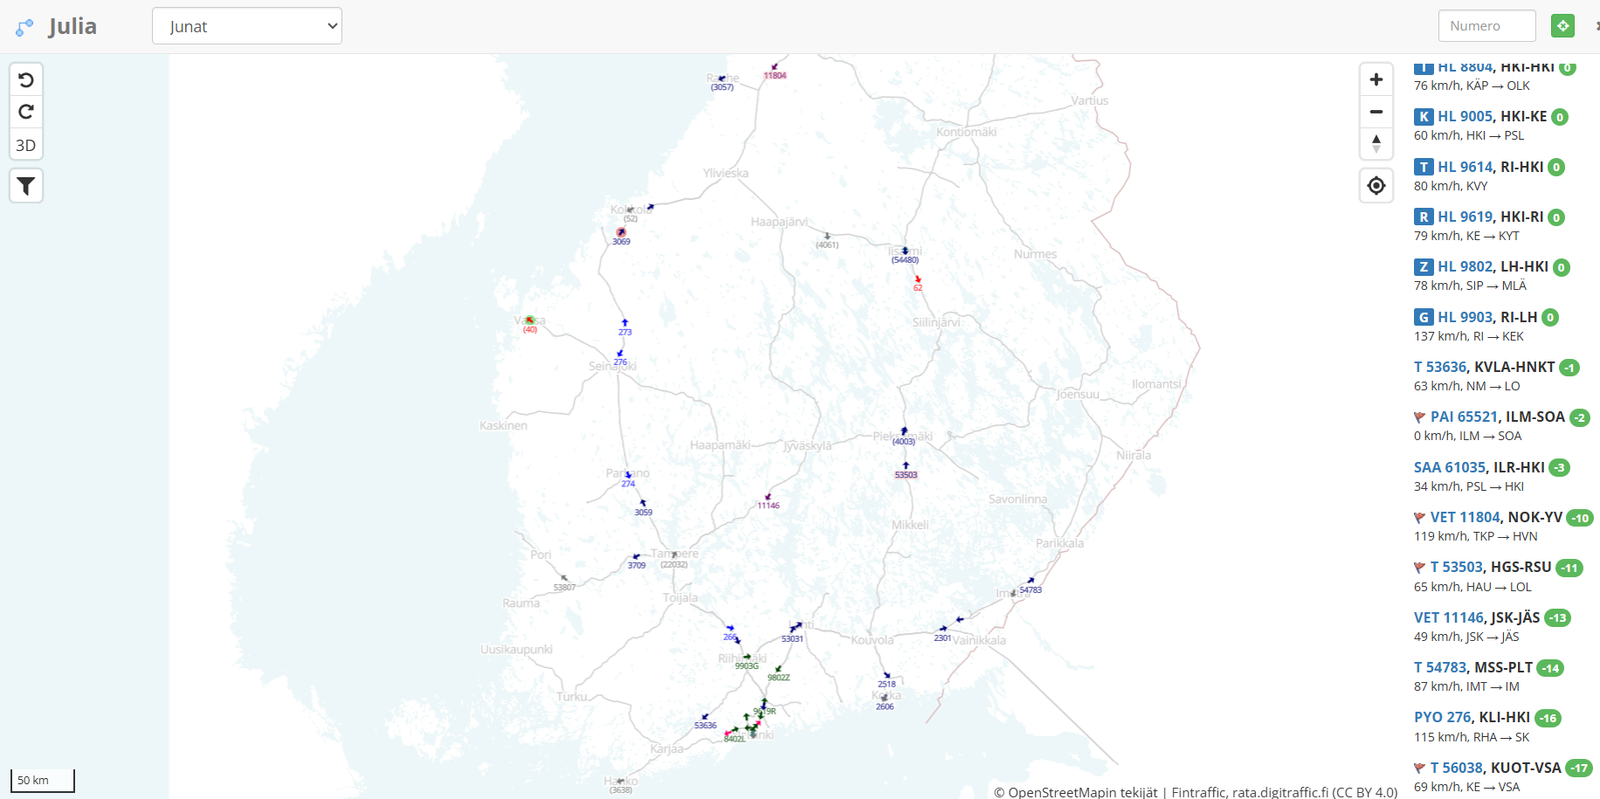
Task: Click the redo rotate-right arrow button
Action: tap(26, 112)
